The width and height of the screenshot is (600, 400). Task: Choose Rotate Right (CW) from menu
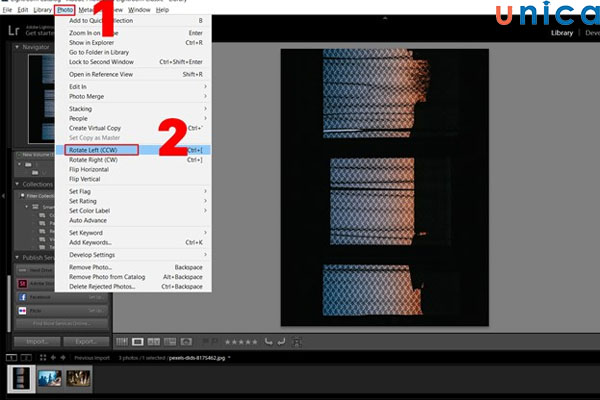[133, 160]
